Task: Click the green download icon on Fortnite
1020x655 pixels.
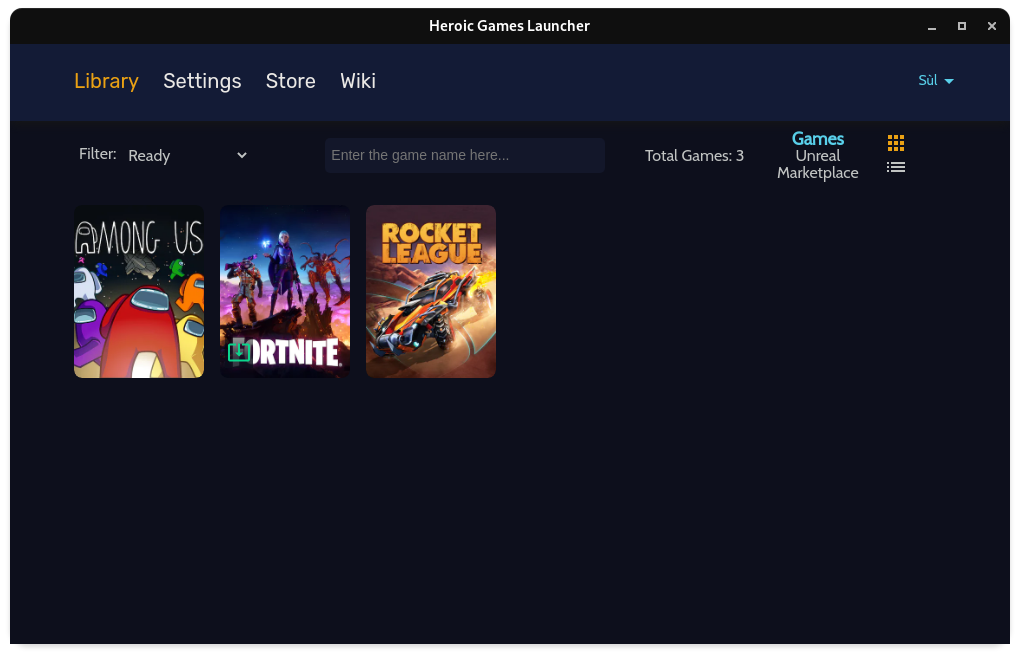Action: (x=239, y=352)
